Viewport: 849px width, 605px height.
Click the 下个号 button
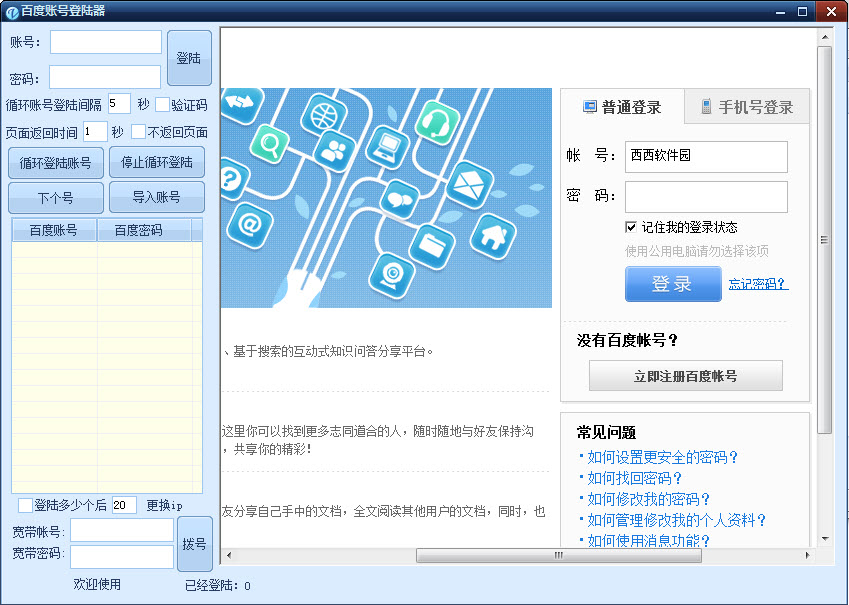tap(56, 198)
